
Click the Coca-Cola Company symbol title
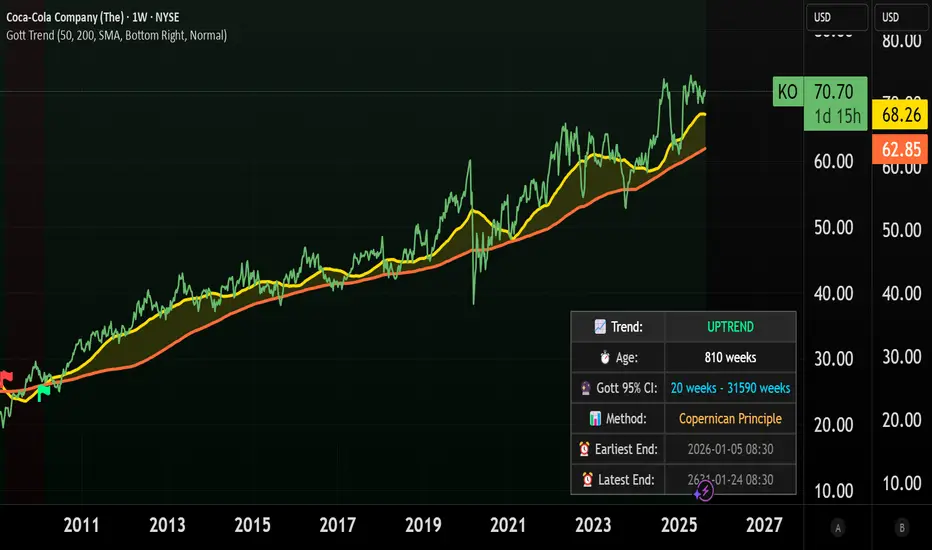pyautogui.click(x=93, y=17)
